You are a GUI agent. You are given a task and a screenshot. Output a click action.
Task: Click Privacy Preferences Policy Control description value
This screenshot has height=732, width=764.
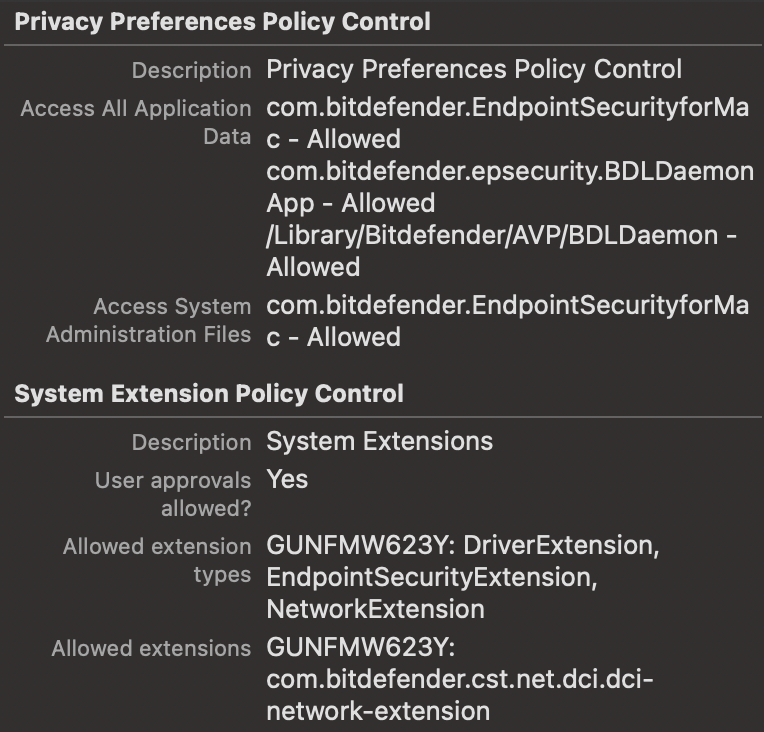click(x=474, y=70)
